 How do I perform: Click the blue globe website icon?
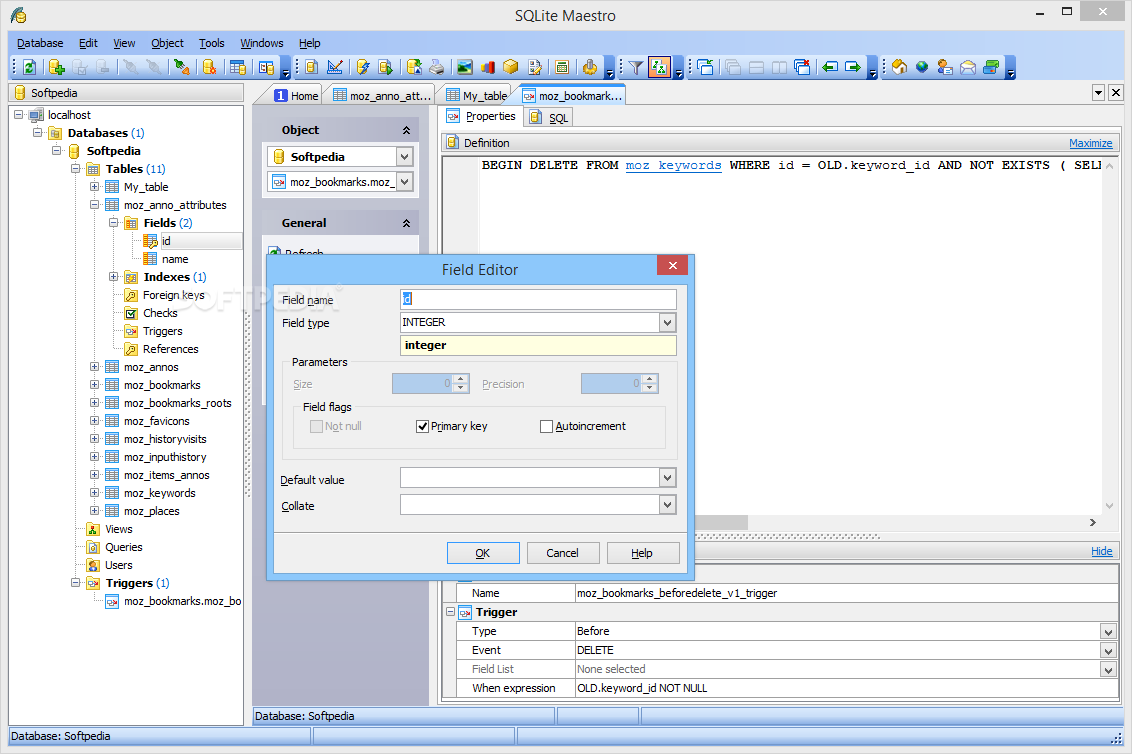coord(922,67)
